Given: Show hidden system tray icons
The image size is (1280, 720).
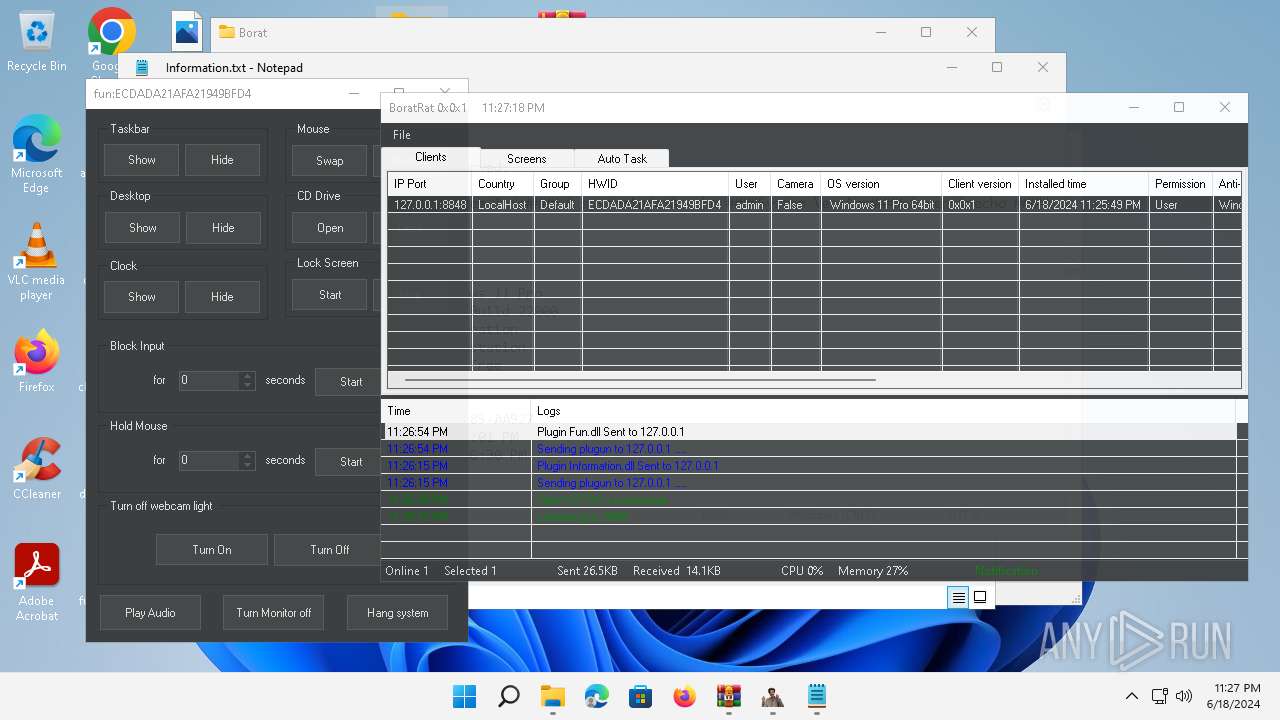Looking at the screenshot, I should [1132, 696].
